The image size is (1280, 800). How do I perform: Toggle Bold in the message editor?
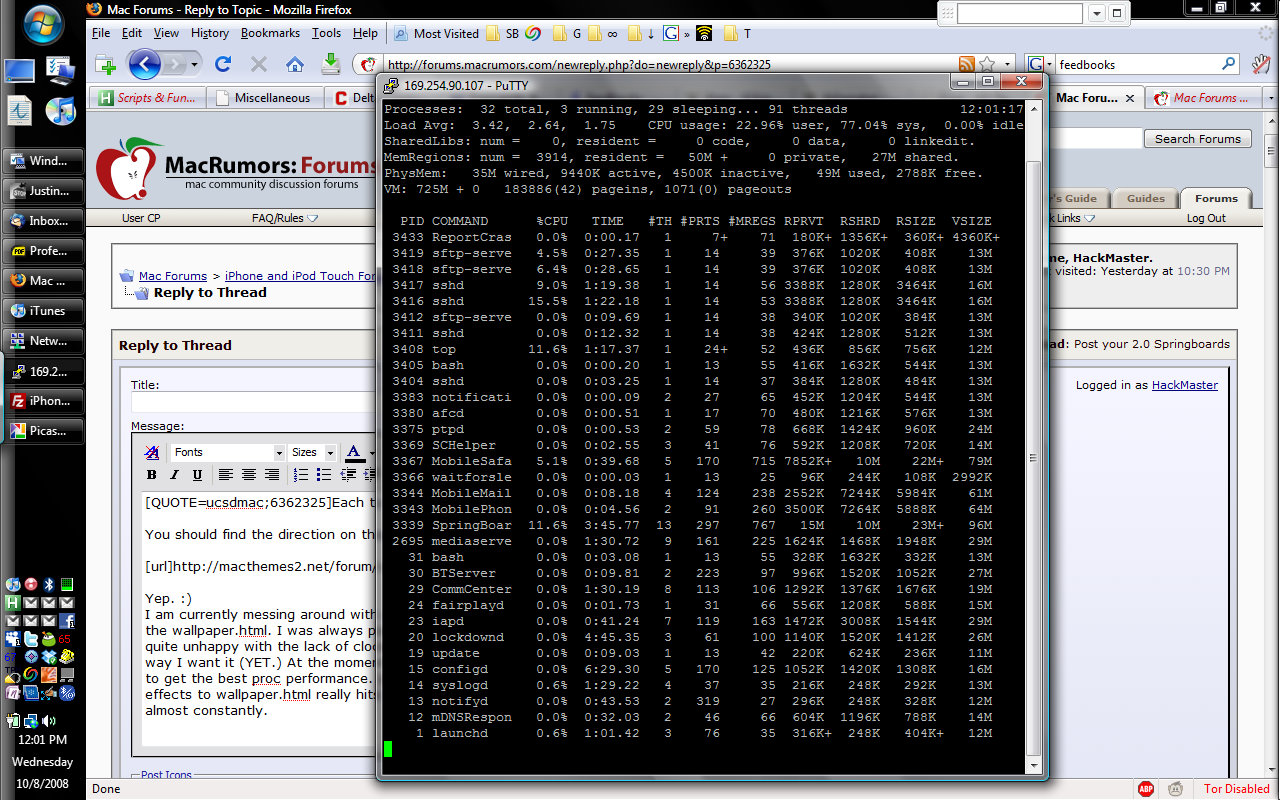(x=152, y=475)
